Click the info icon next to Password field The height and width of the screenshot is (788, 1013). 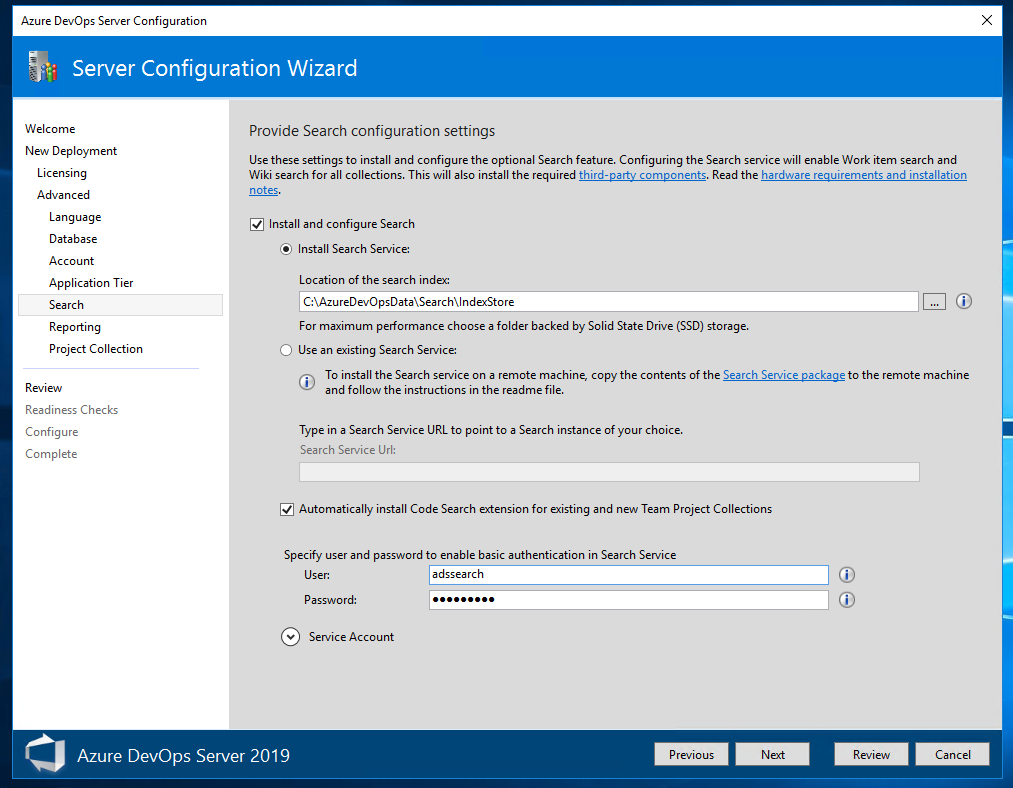pyautogui.click(x=846, y=600)
